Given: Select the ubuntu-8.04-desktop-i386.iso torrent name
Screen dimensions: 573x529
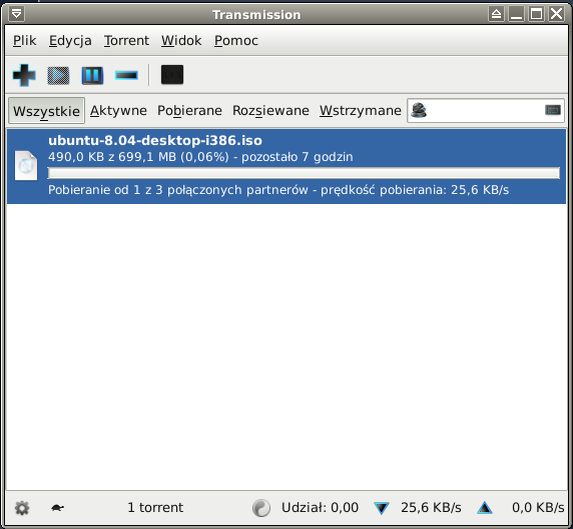Looking at the screenshot, I should (155, 141).
